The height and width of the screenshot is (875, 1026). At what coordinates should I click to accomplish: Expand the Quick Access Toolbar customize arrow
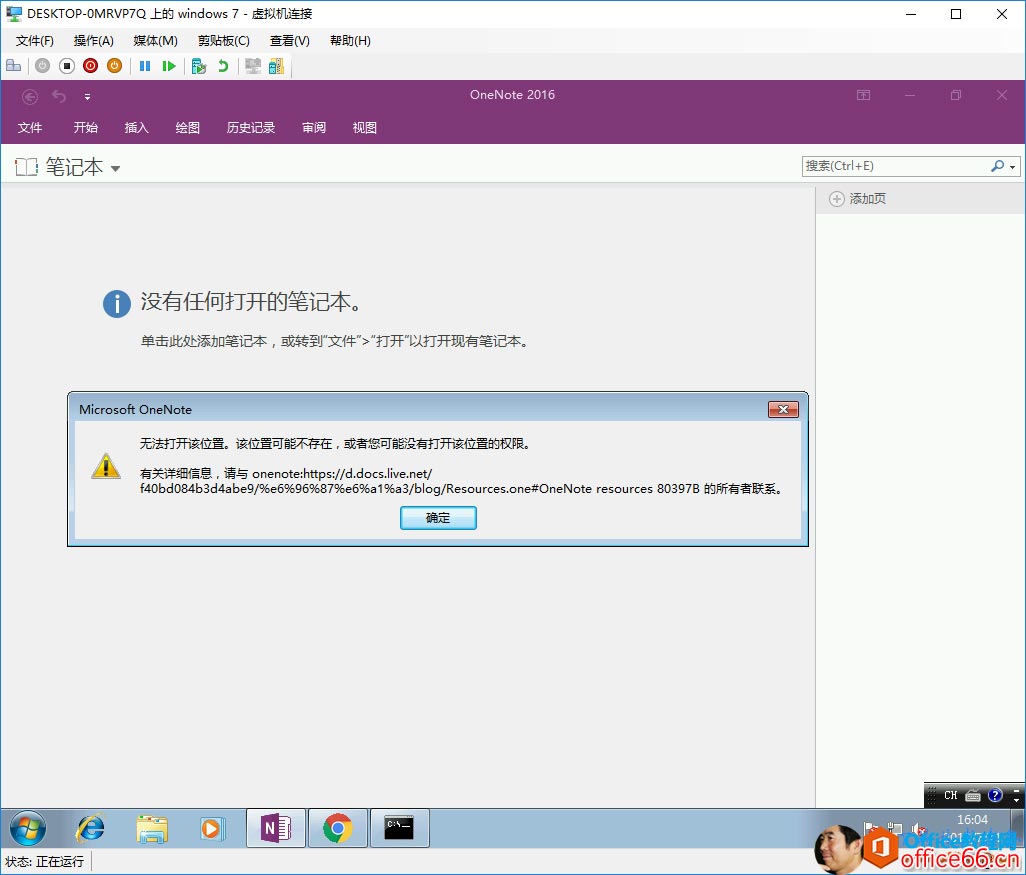click(x=87, y=97)
